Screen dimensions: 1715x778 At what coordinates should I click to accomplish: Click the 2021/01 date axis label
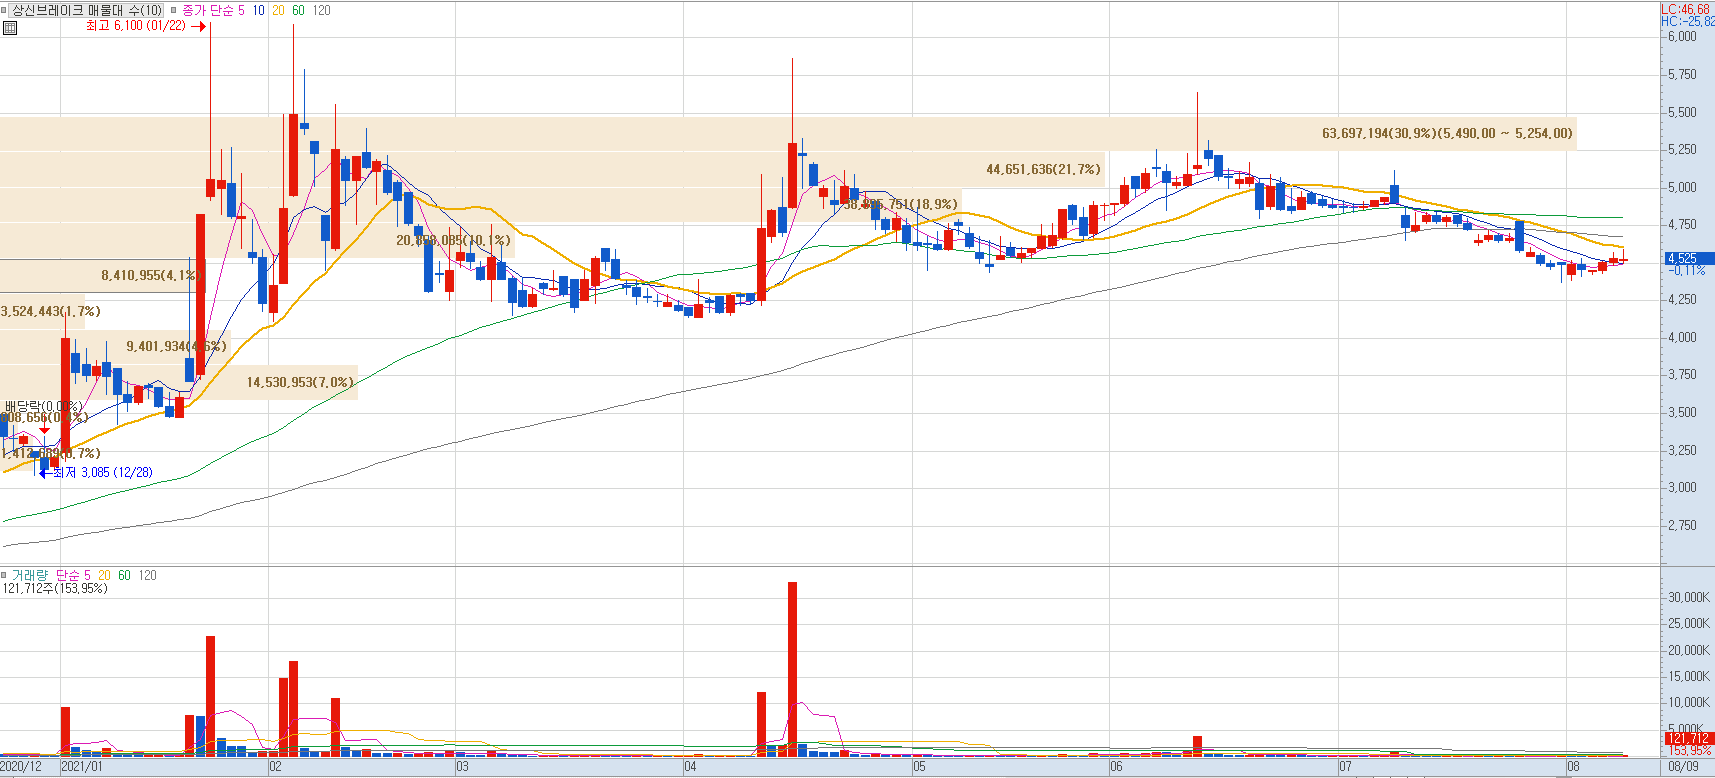[x=82, y=767]
